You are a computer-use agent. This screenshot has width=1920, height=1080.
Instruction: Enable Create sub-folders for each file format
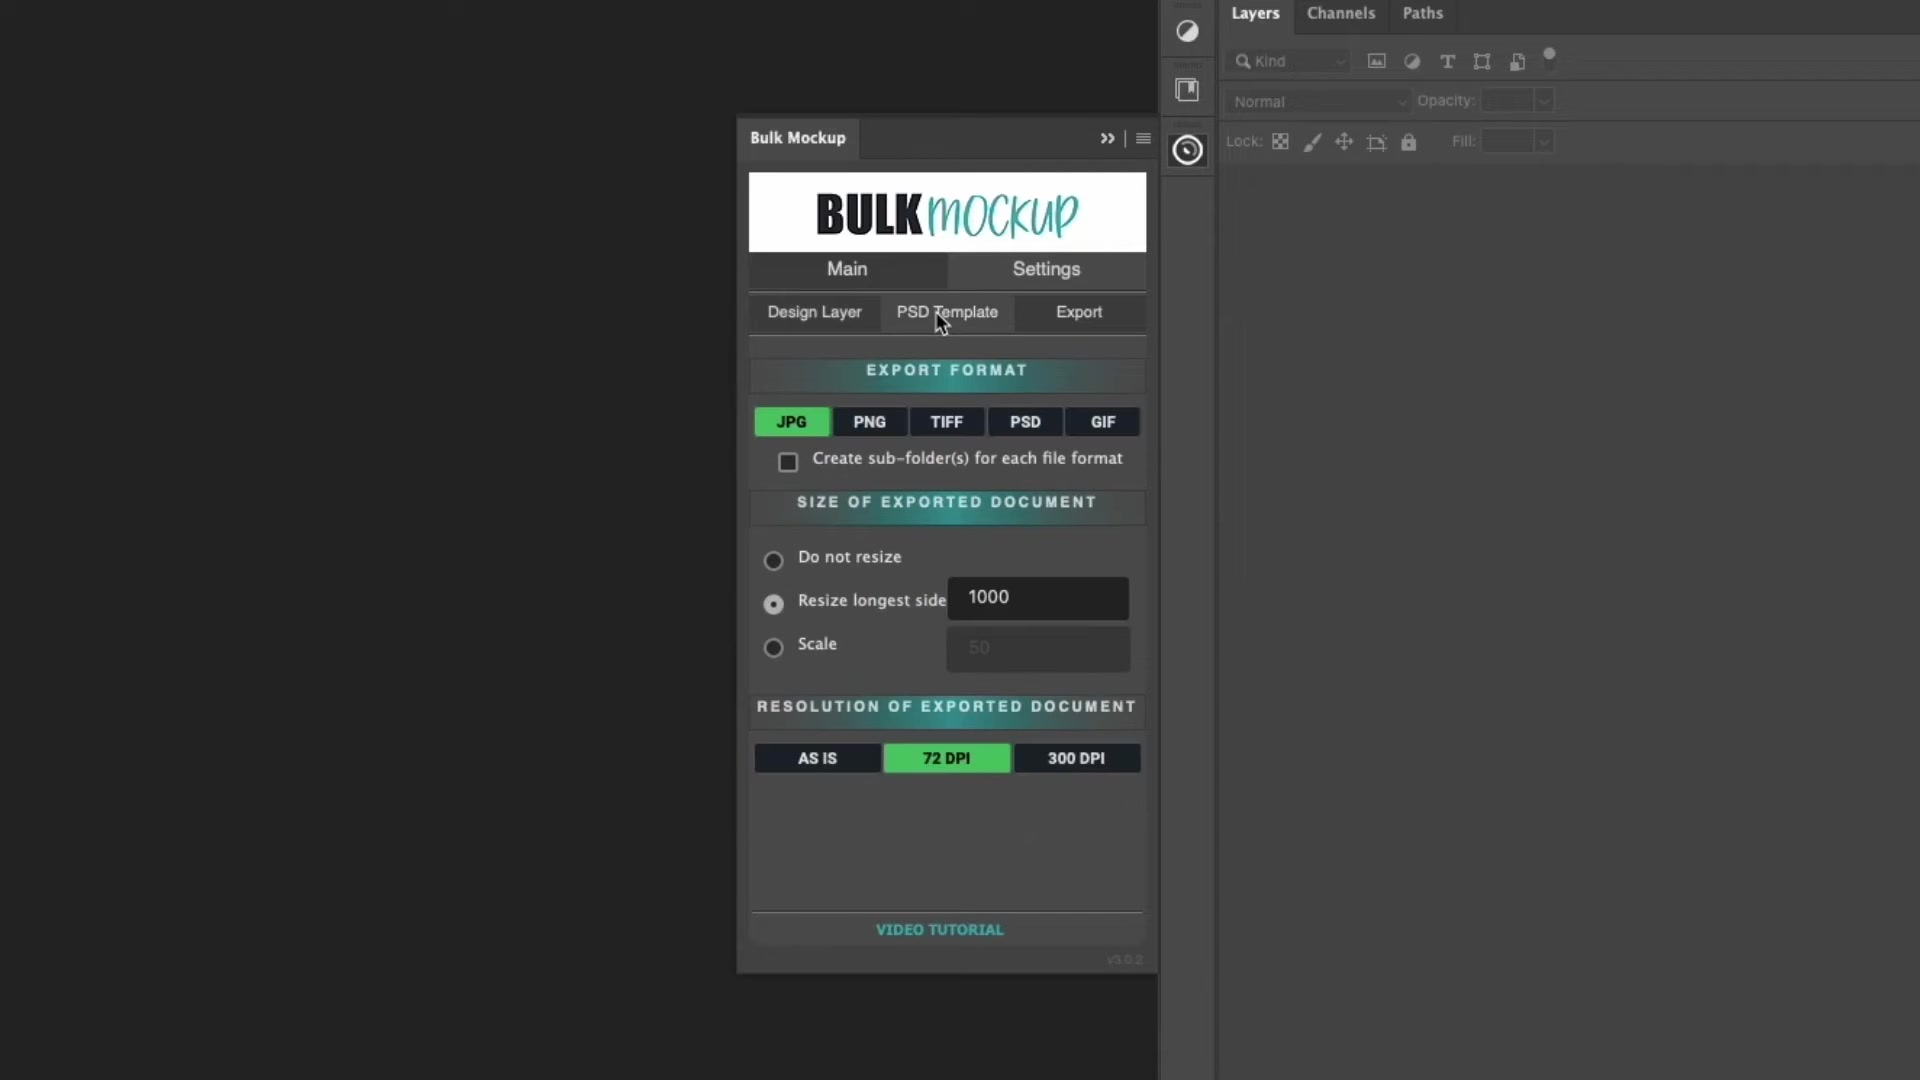click(787, 461)
